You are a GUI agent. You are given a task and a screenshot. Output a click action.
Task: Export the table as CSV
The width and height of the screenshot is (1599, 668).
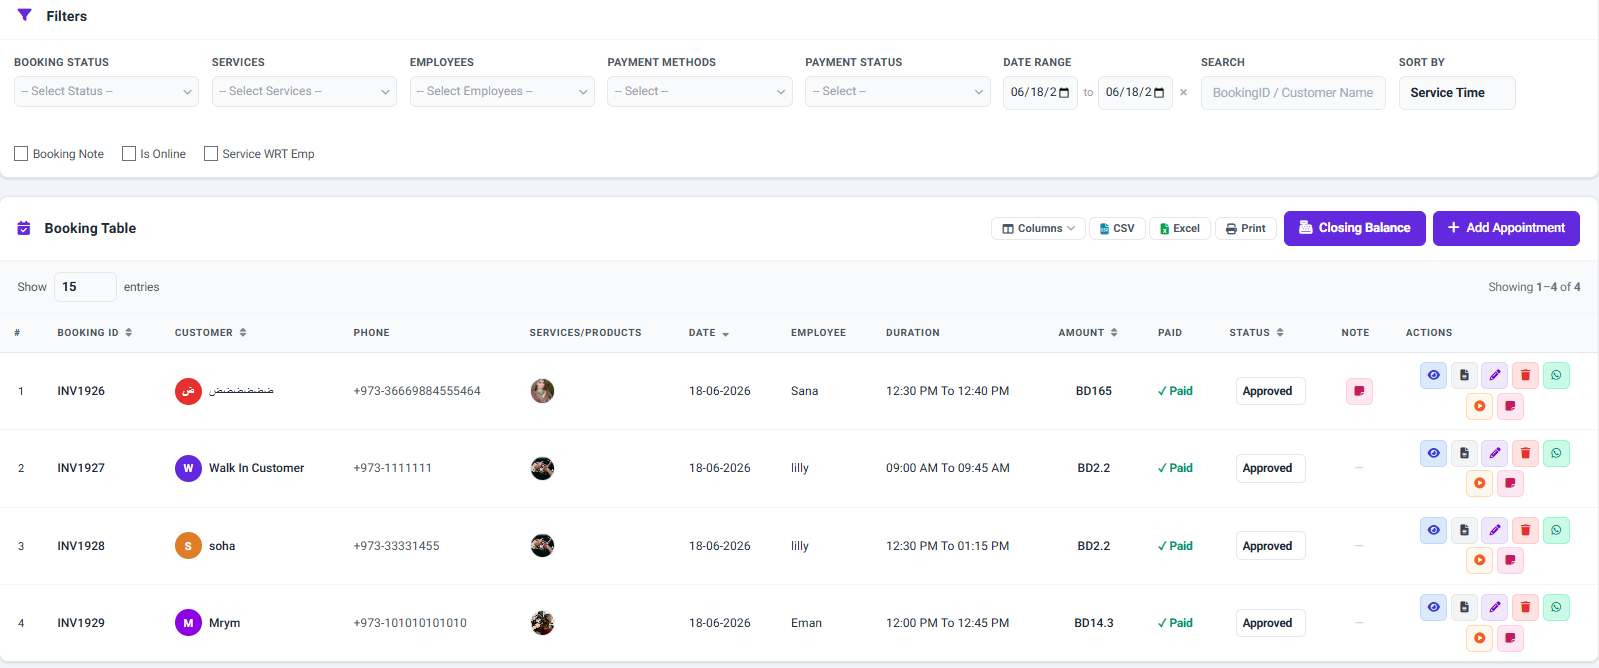pyautogui.click(x=1117, y=228)
